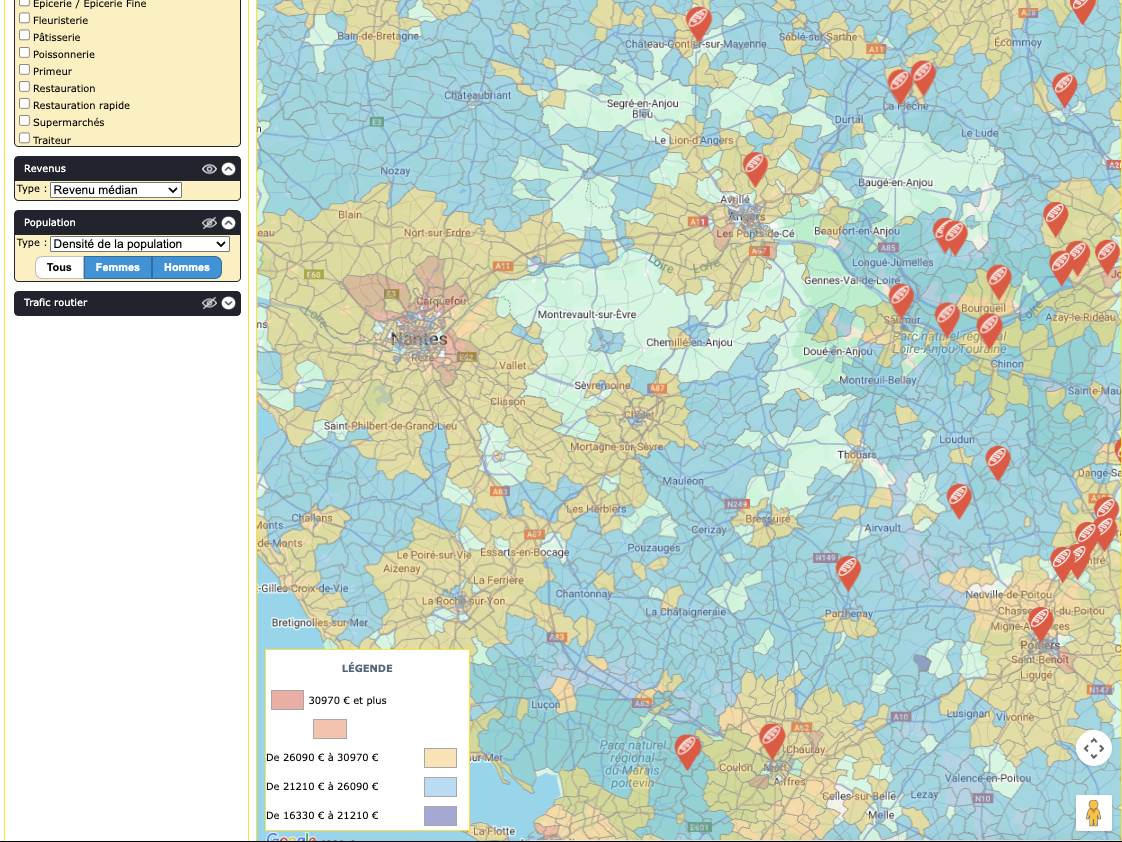Screen dimensions: 1122x842
Task: Click bakery marker above Bourgueil
Action: click(x=998, y=280)
